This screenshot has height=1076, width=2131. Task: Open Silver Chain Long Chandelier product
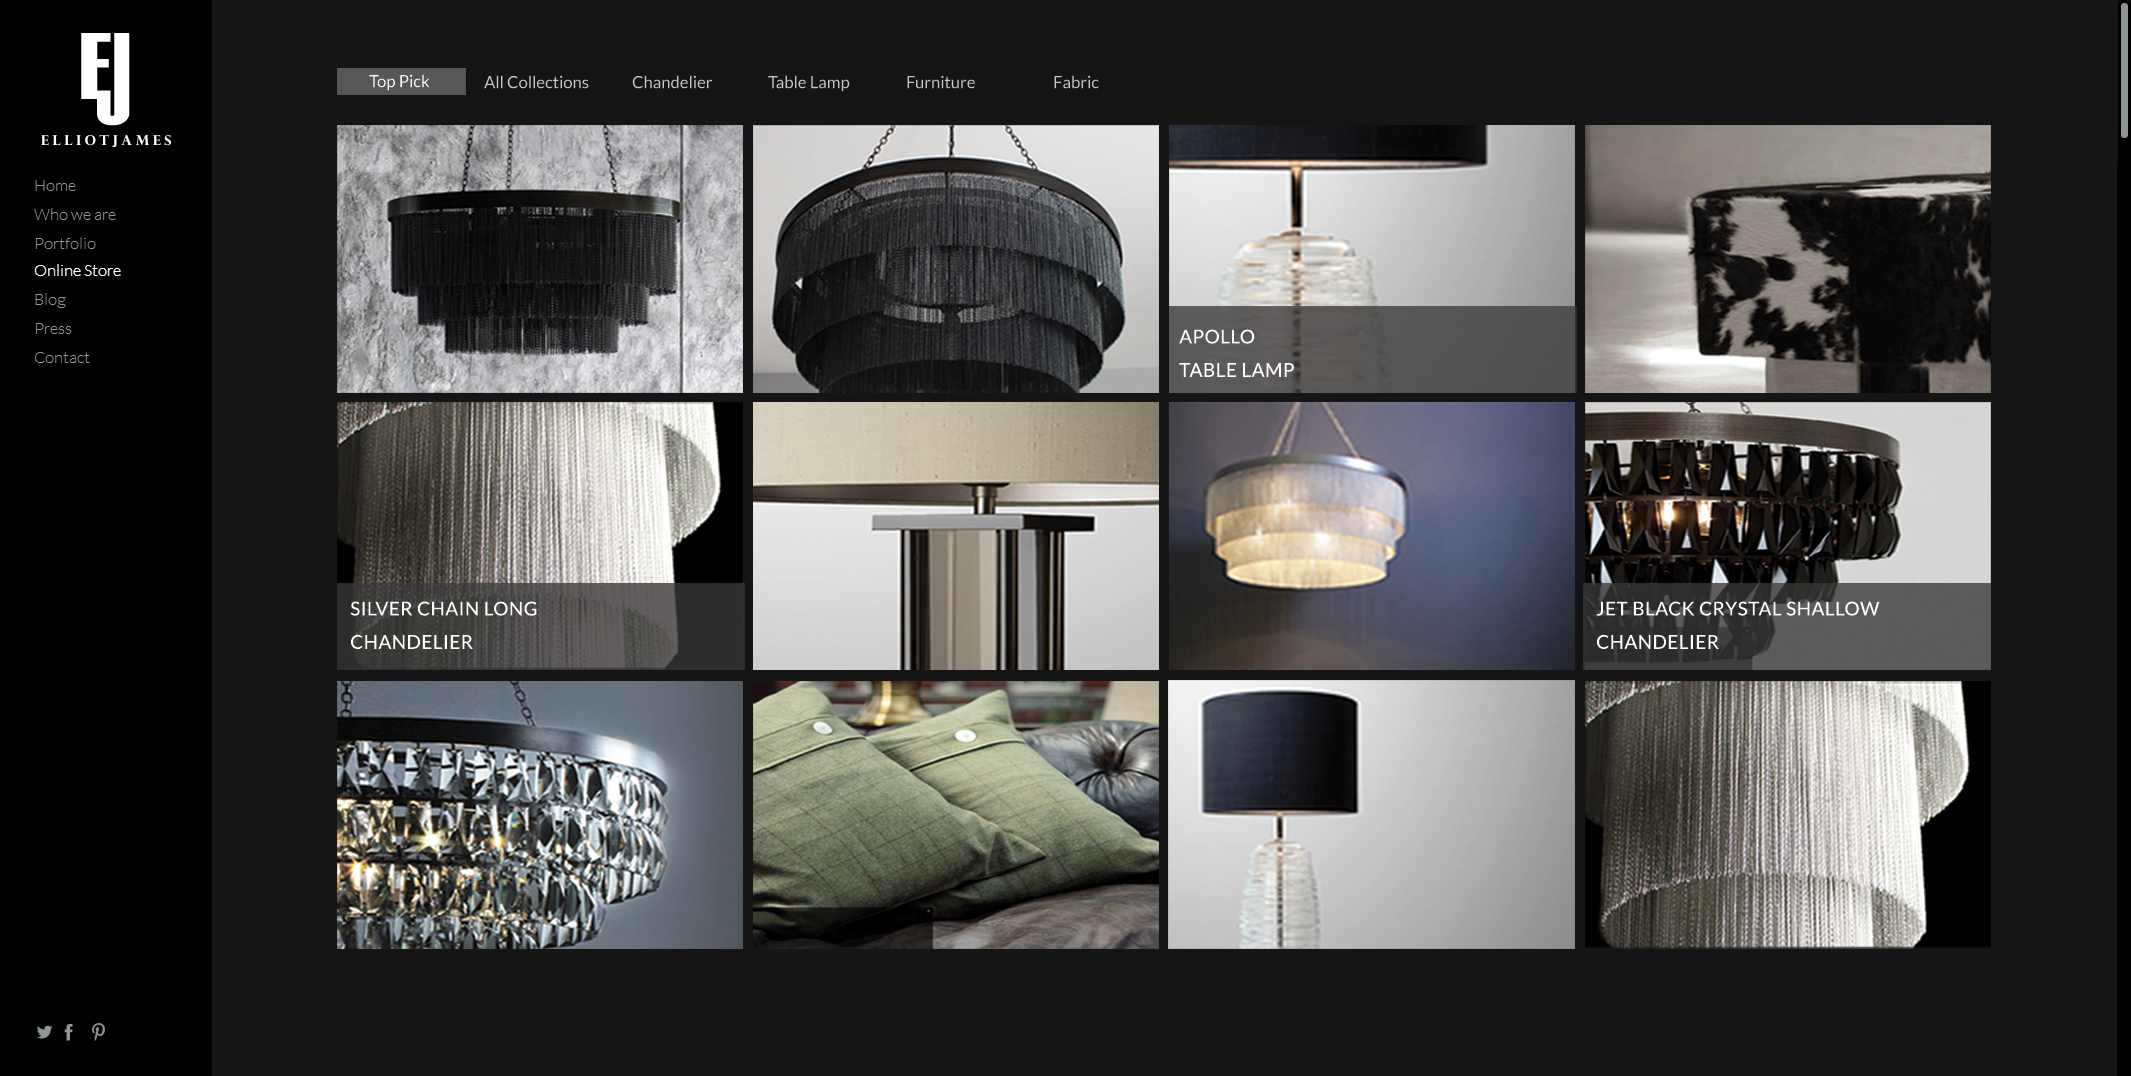(x=540, y=536)
